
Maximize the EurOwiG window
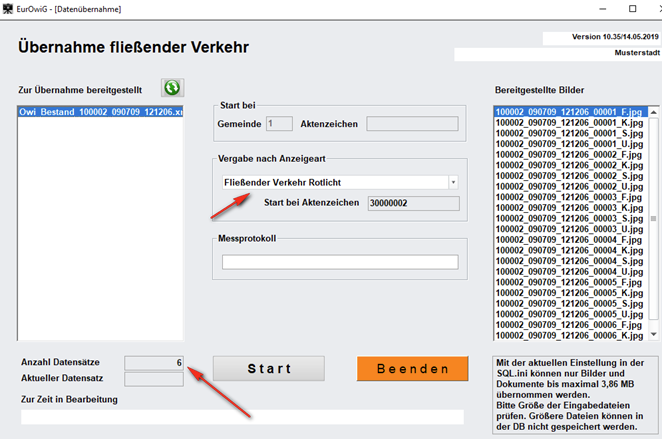631,8
